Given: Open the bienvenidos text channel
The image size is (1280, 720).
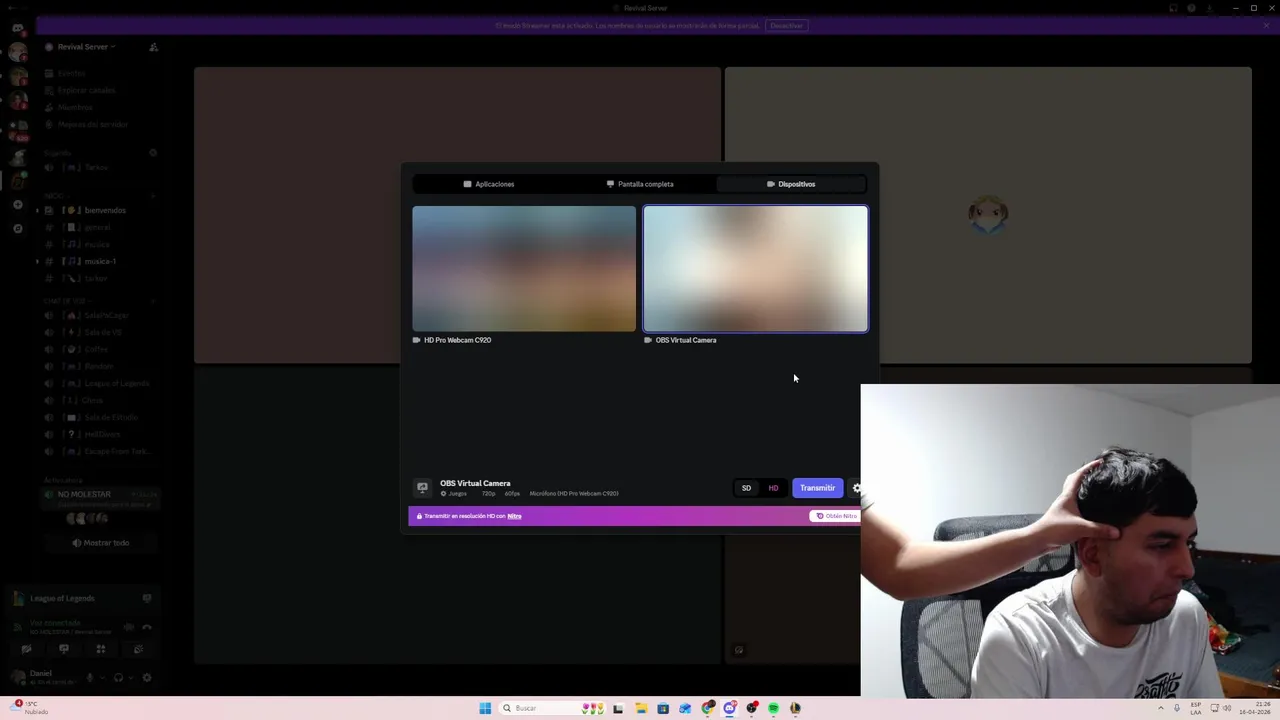Looking at the screenshot, I should click(100, 210).
